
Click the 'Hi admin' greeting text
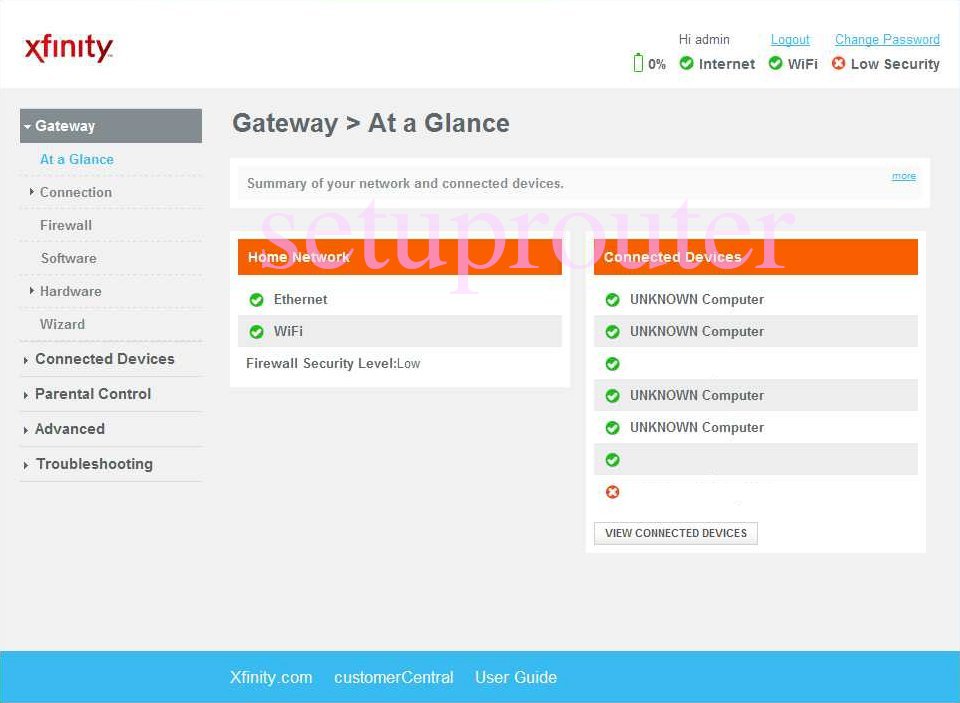click(704, 40)
